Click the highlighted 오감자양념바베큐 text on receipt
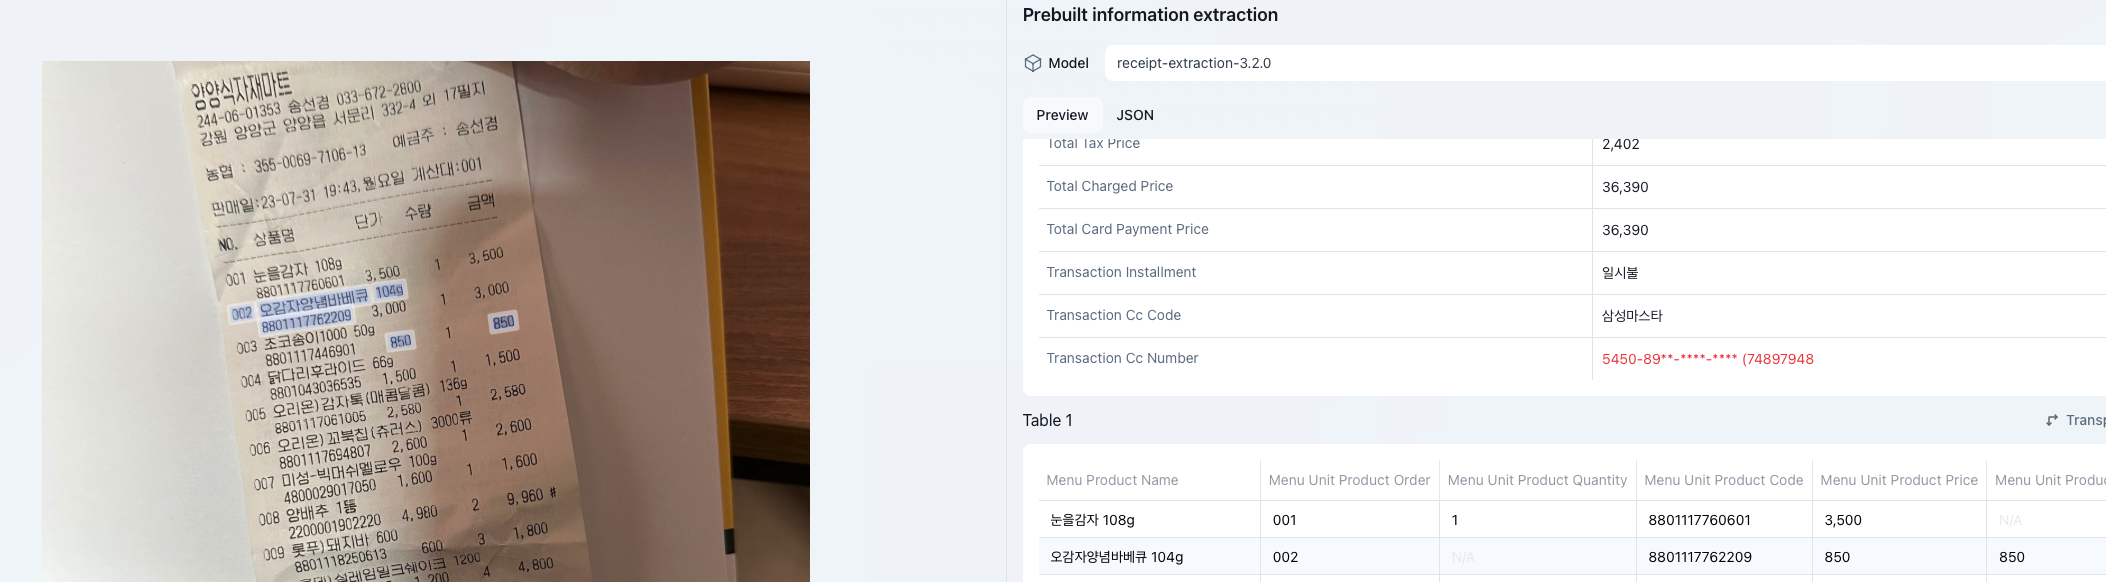The height and width of the screenshot is (582, 2106). click(x=313, y=303)
